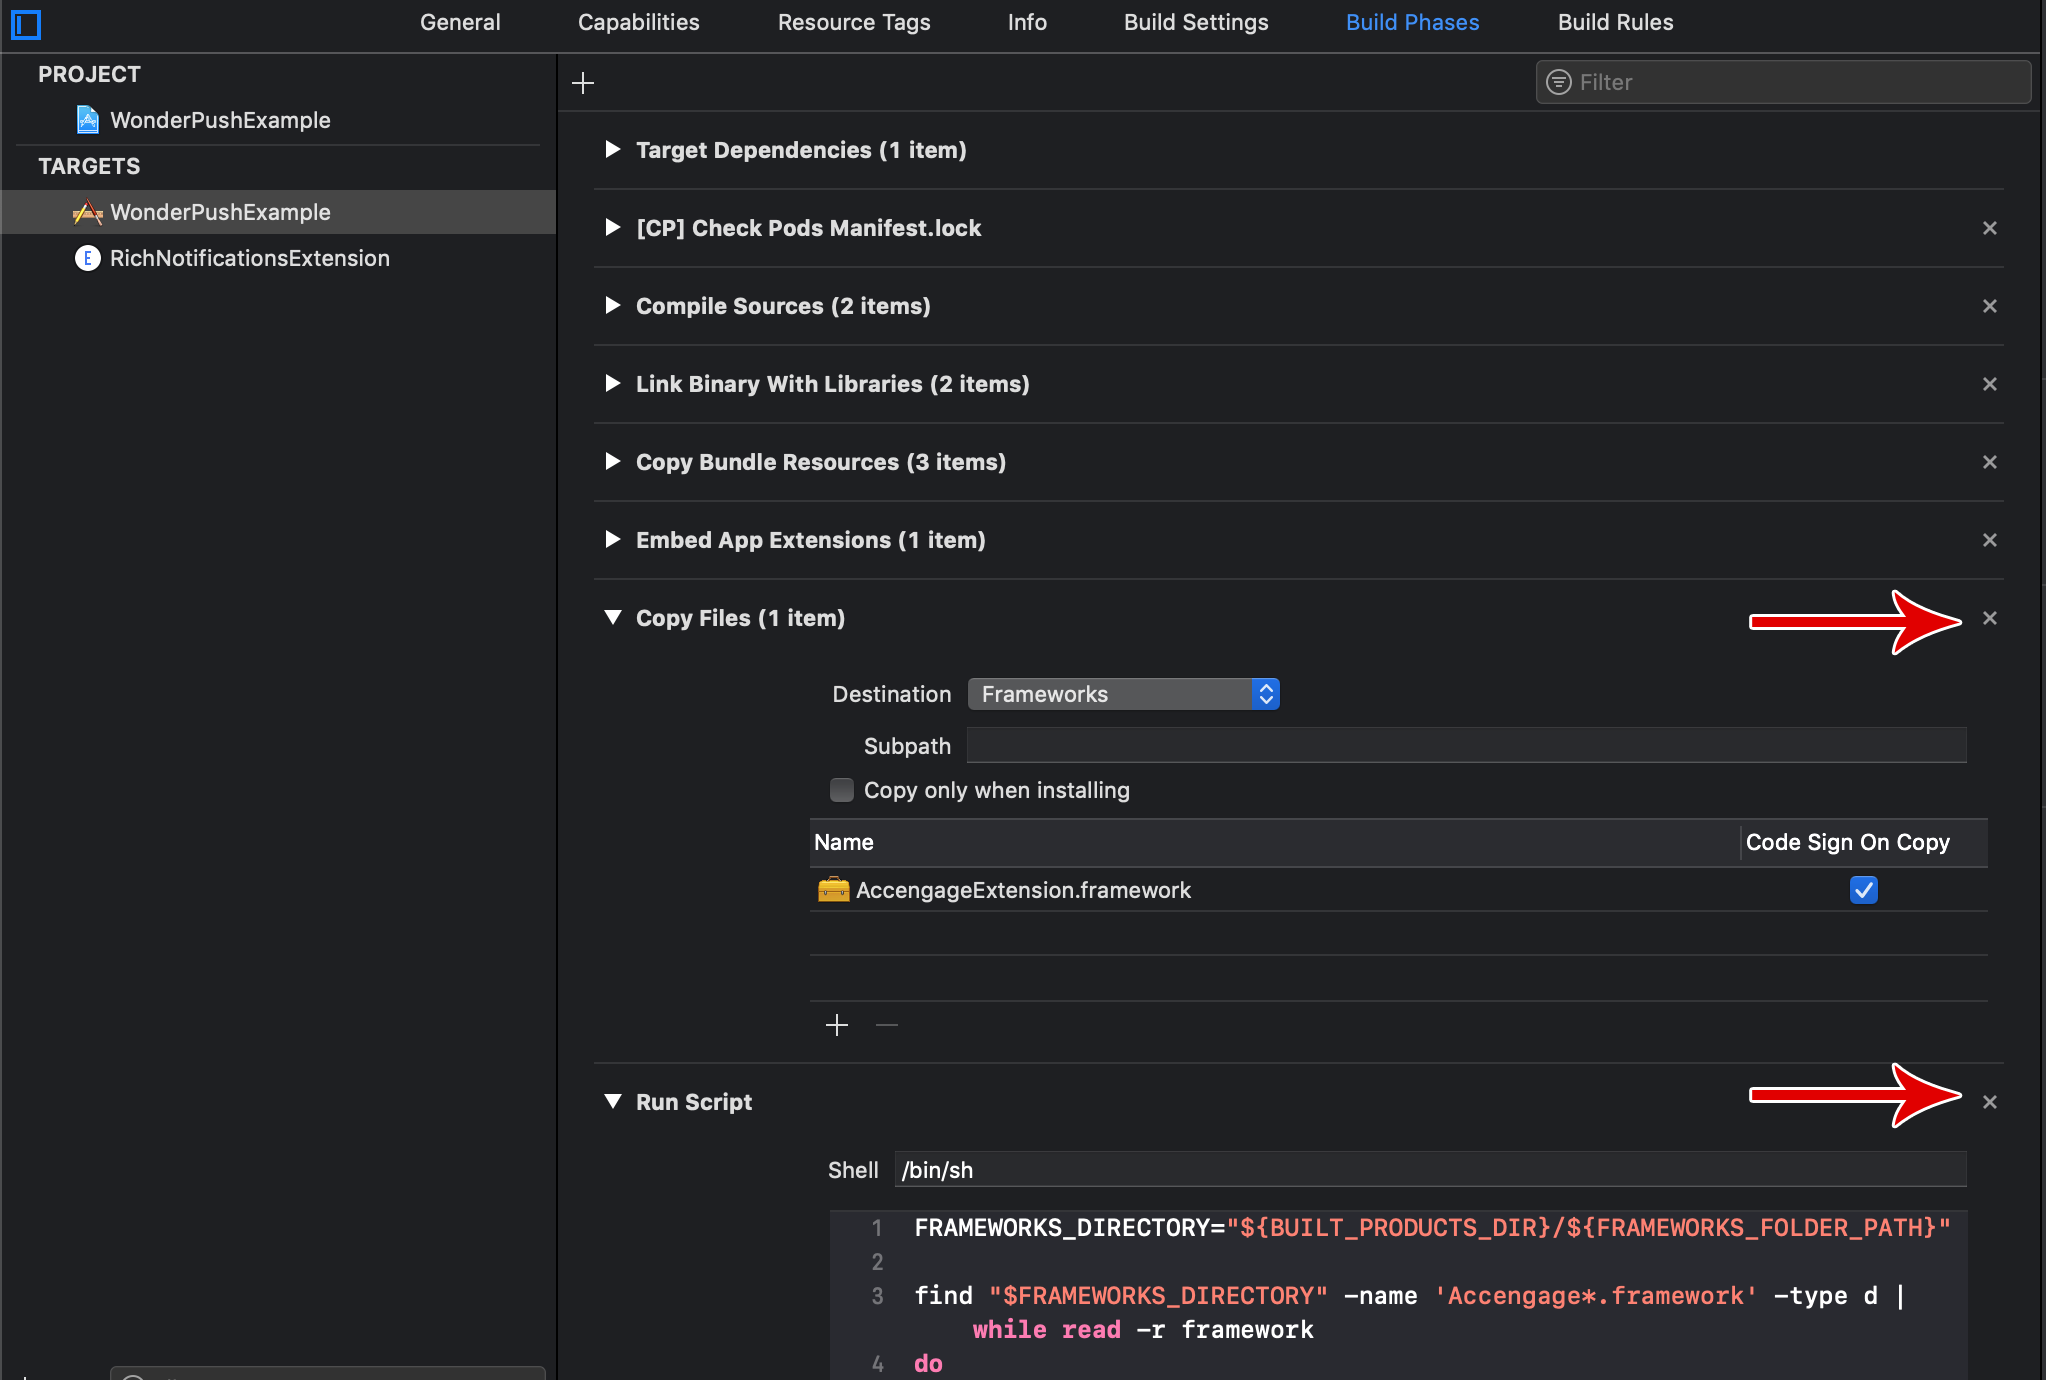Screen dimensions: 2046x1380
Task: Remove selected file from Copy Files list
Action: [887, 1025]
